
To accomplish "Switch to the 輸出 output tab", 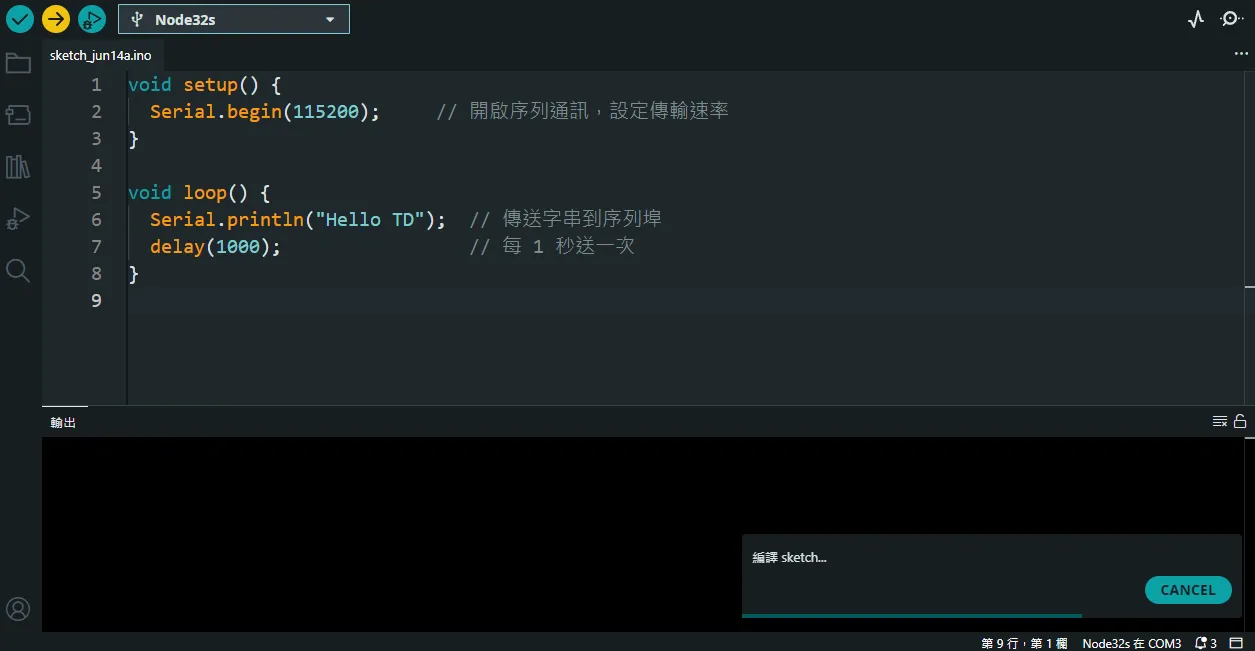I will [x=62, y=422].
